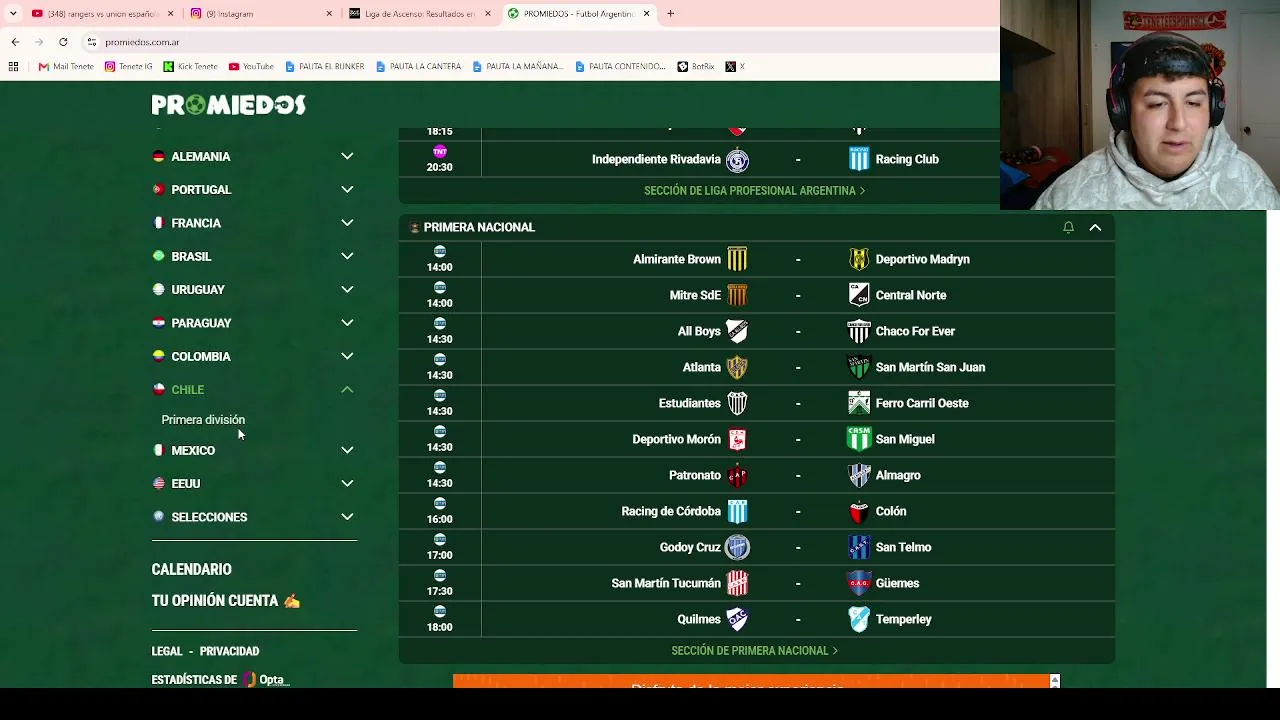The image size is (1280, 720).
Task: Click the Quilmes team crest
Action: tap(737, 619)
